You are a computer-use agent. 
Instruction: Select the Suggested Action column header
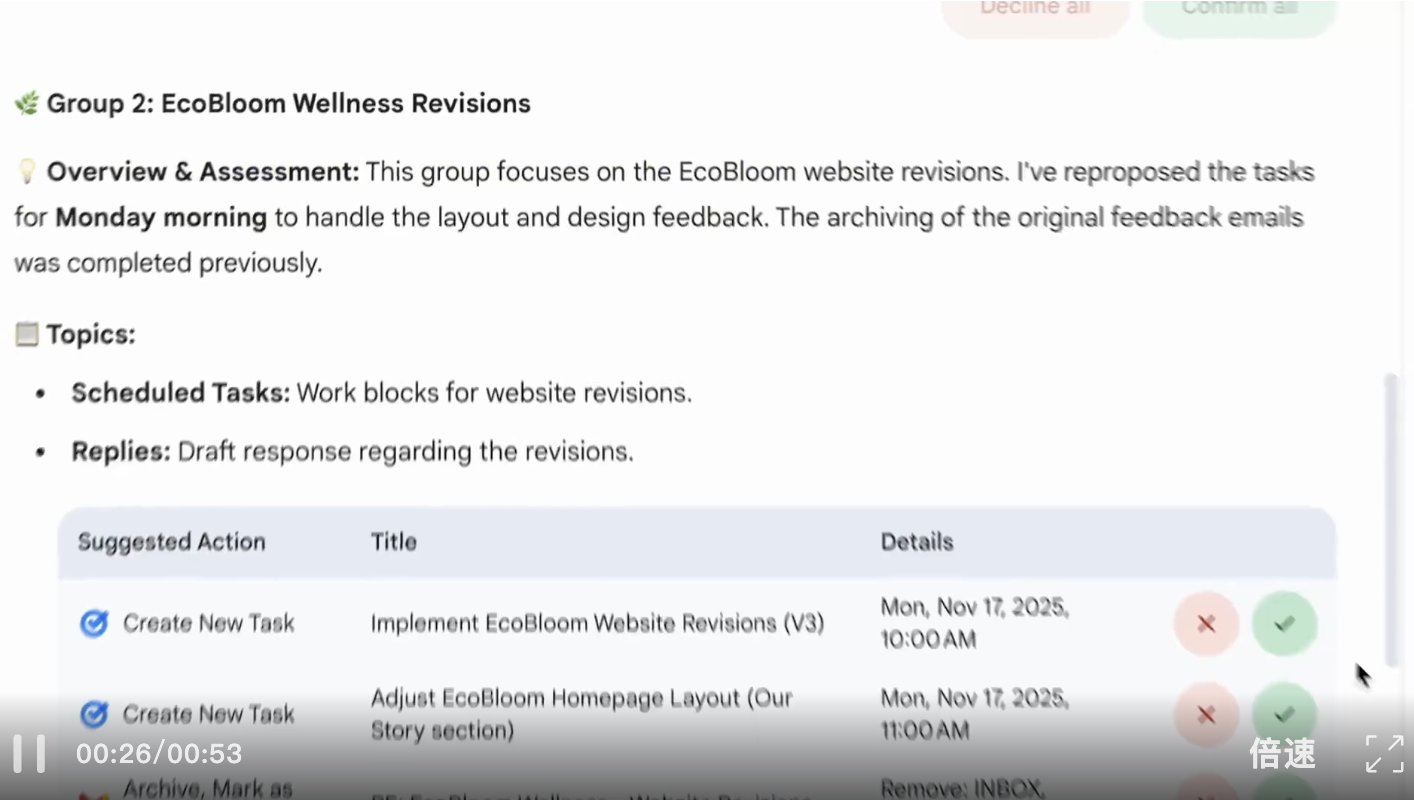click(172, 542)
